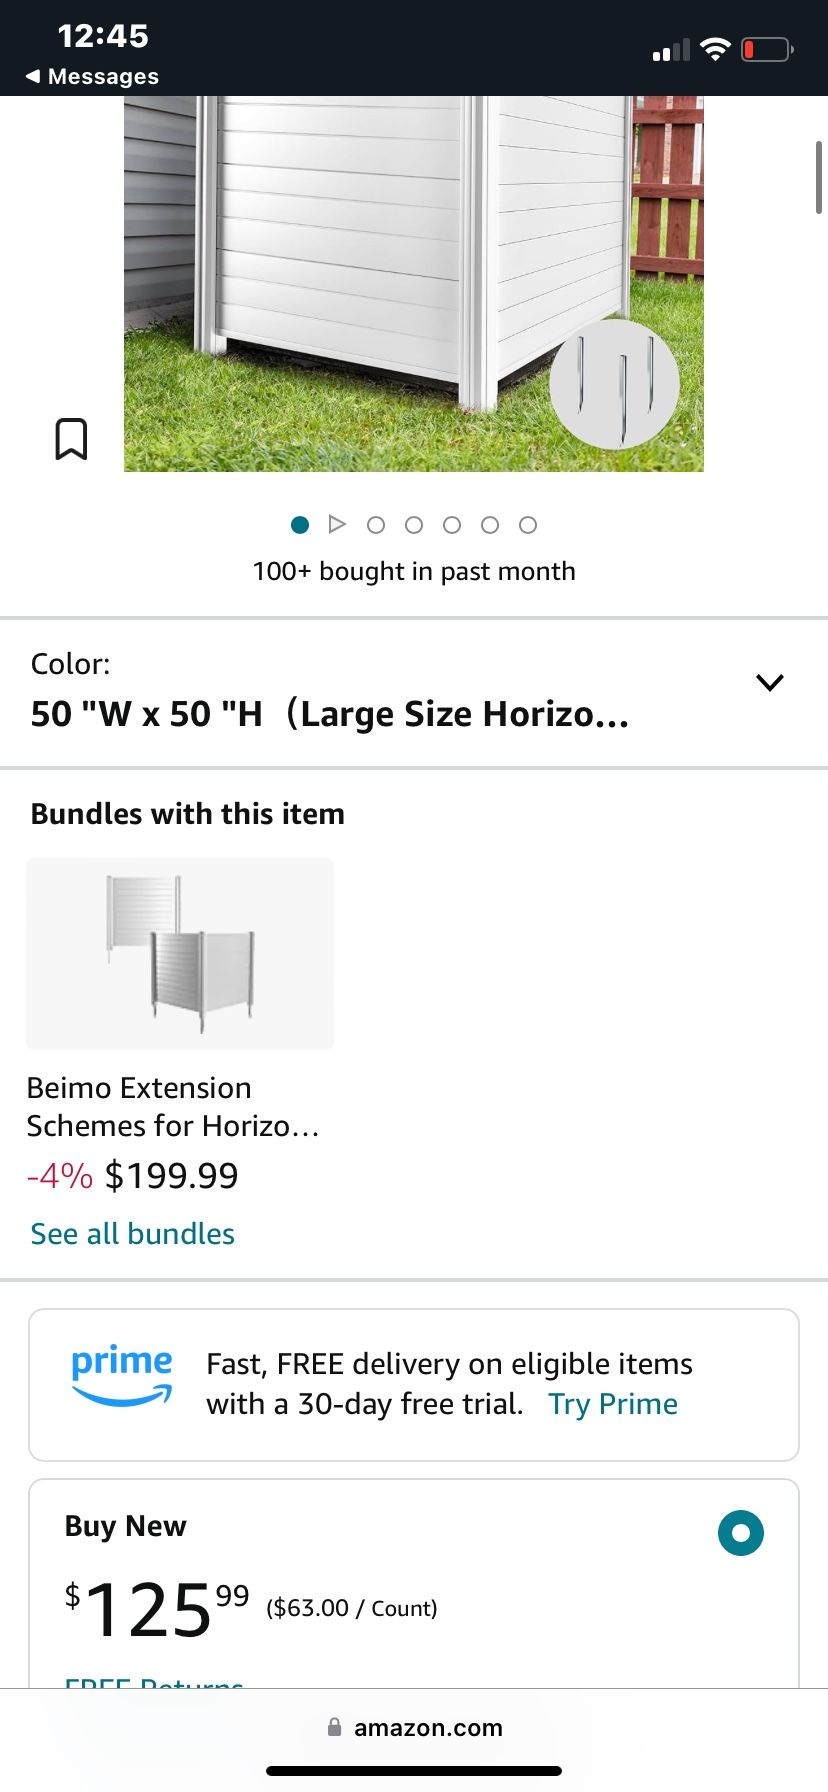Tap the bookmark save icon
The width and height of the screenshot is (828, 1792).
click(x=71, y=439)
